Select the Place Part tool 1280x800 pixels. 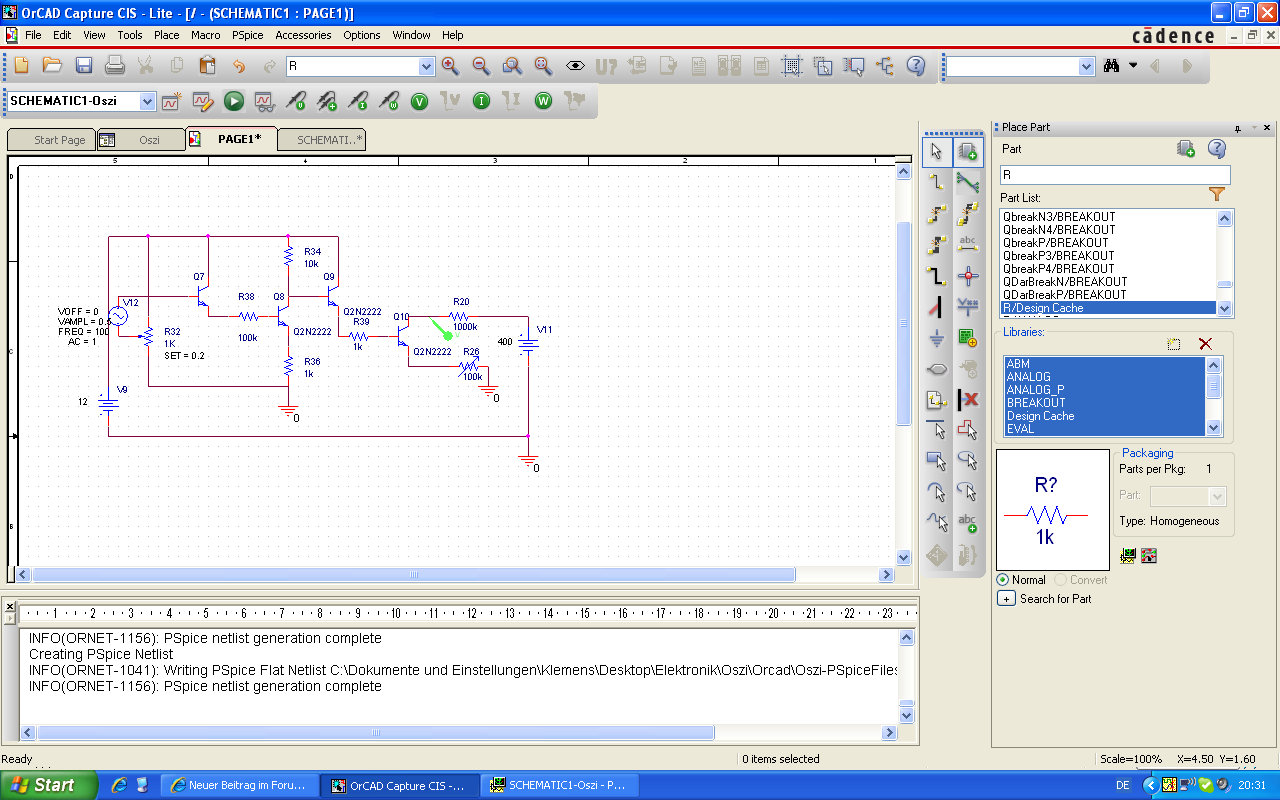[x=967, y=152]
